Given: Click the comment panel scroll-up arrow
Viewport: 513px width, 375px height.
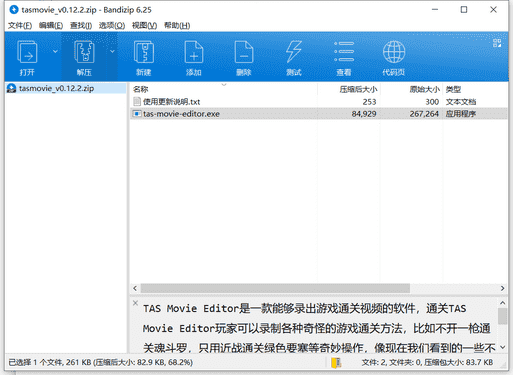Looking at the screenshot, I should 502,303.
